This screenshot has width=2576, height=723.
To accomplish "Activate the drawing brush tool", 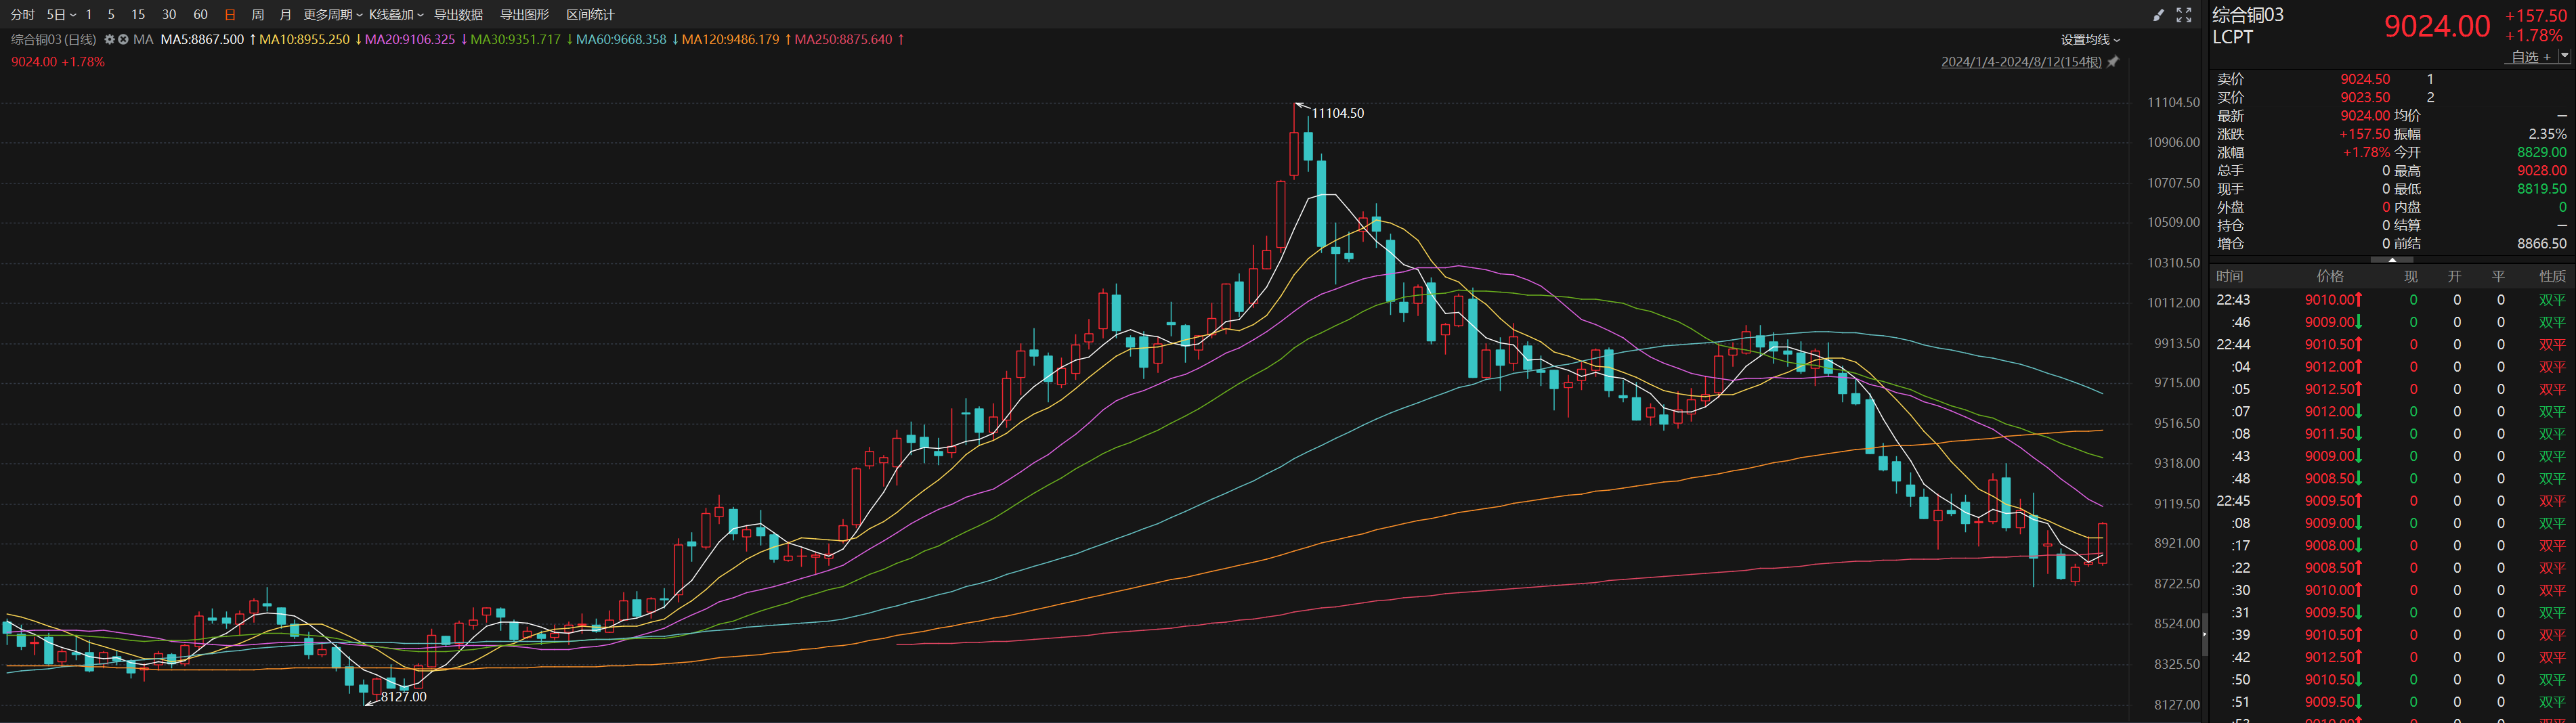I will pos(2158,15).
